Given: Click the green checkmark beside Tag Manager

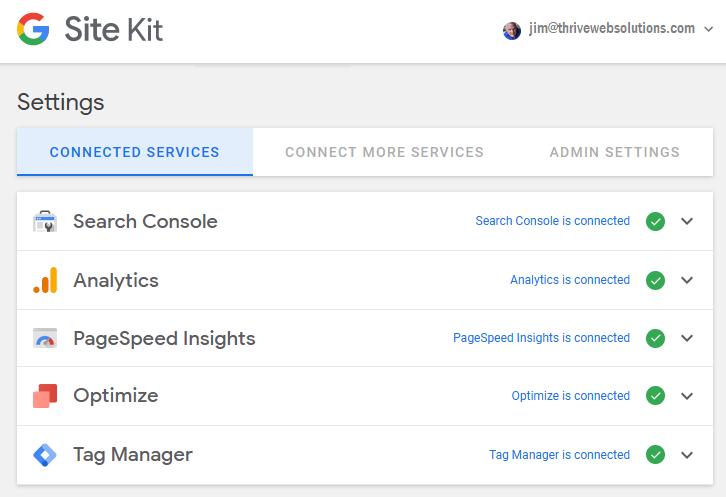Looking at the screenshot, I should coord(655,455).
